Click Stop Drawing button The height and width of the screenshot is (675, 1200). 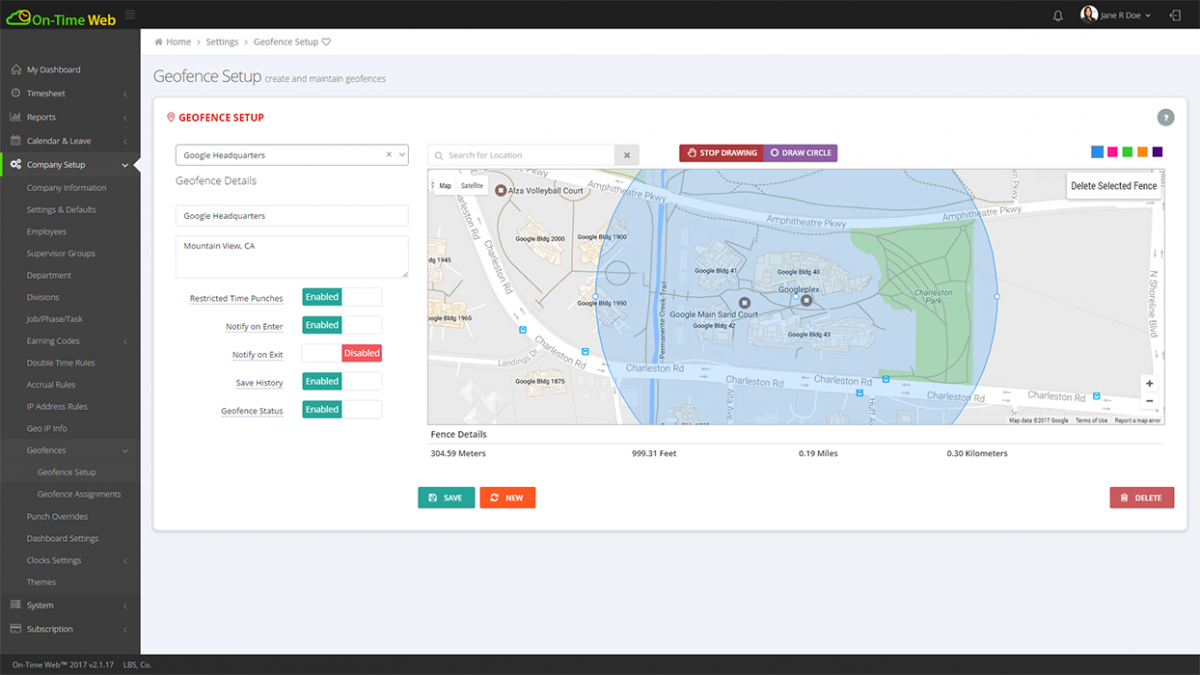[721, 153]
